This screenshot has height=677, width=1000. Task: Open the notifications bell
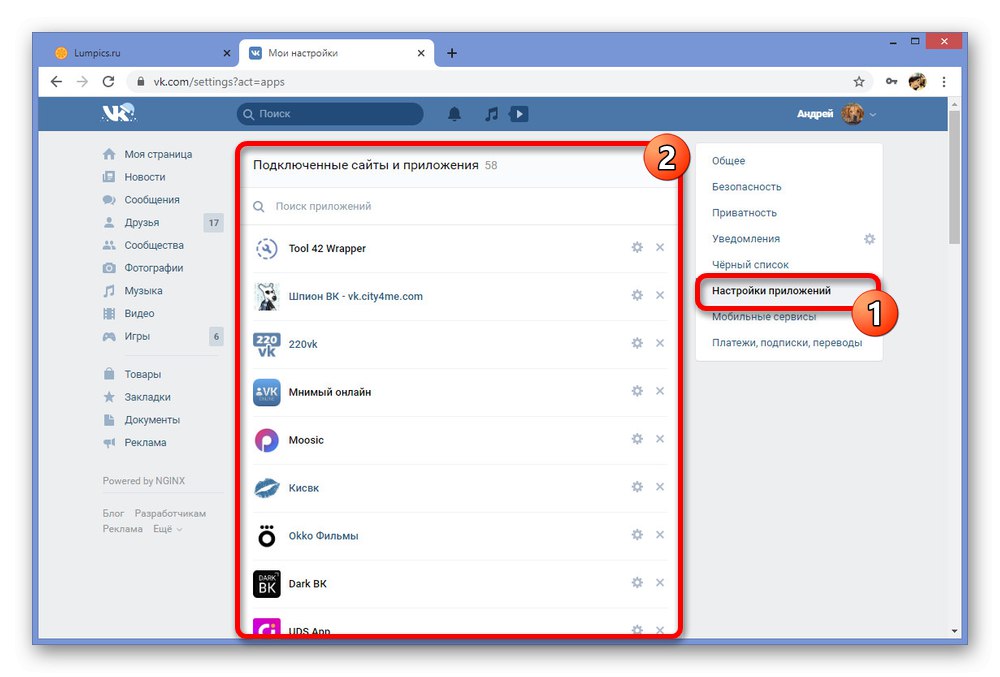click(x=453, y=113)
